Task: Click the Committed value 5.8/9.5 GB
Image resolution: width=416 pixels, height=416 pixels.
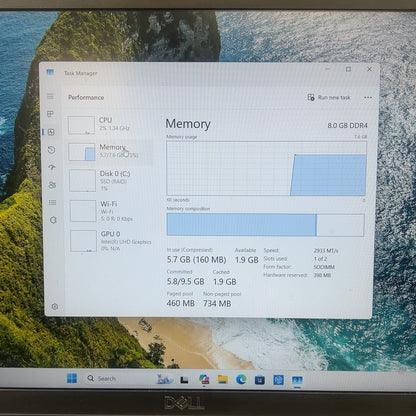Action: [186, 282]
